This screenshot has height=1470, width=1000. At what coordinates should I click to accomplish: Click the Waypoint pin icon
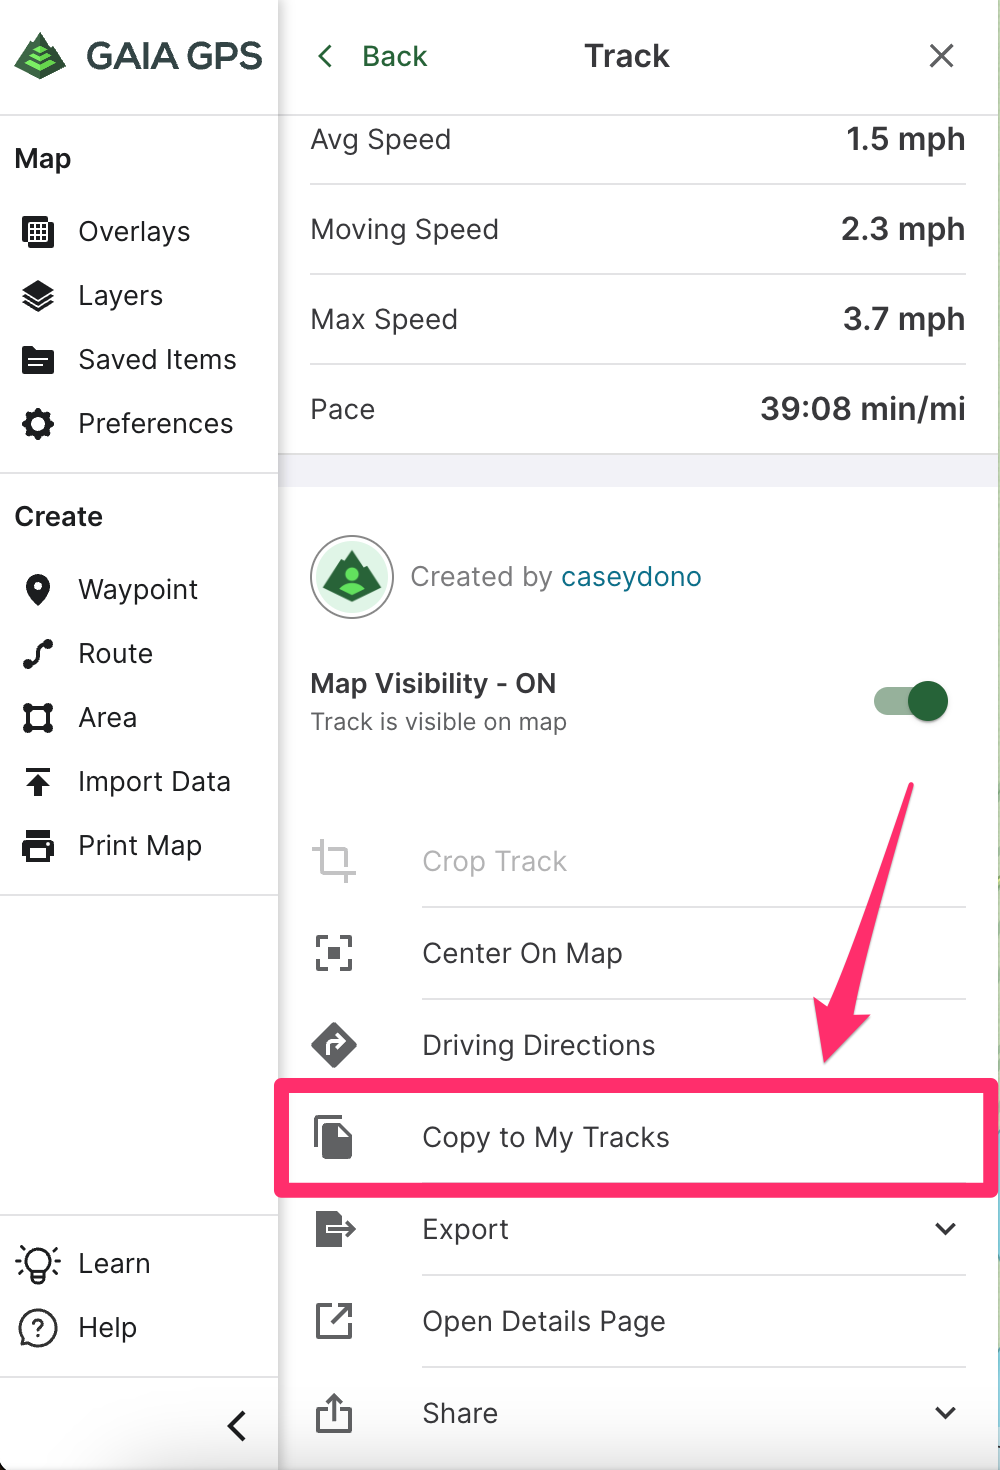[x=38, y=590]
